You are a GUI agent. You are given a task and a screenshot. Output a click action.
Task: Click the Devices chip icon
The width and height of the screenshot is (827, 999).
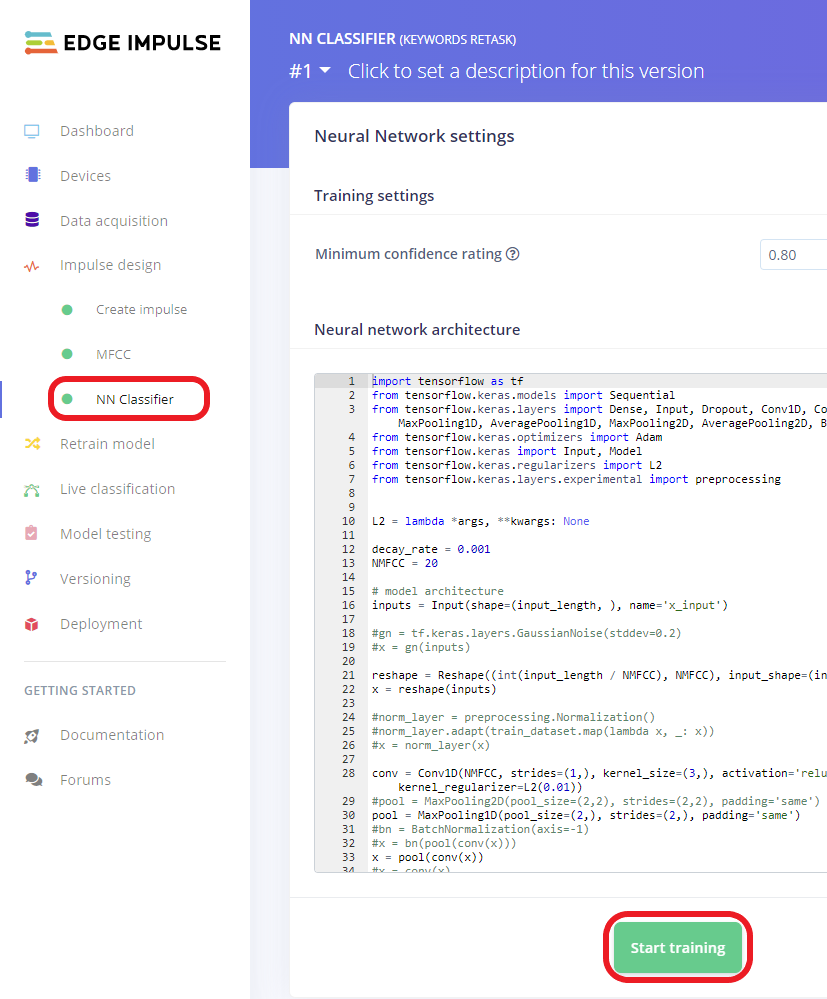(32, 175)
